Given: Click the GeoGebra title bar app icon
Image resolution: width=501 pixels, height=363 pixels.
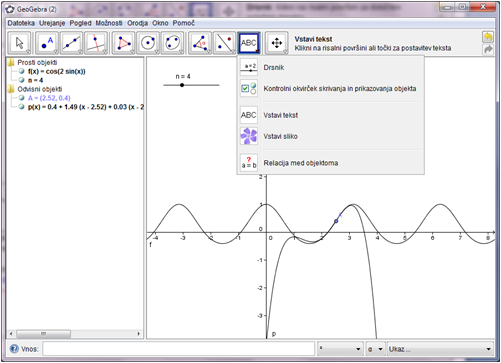Looking at the screenshot, I should pos(10,9).
